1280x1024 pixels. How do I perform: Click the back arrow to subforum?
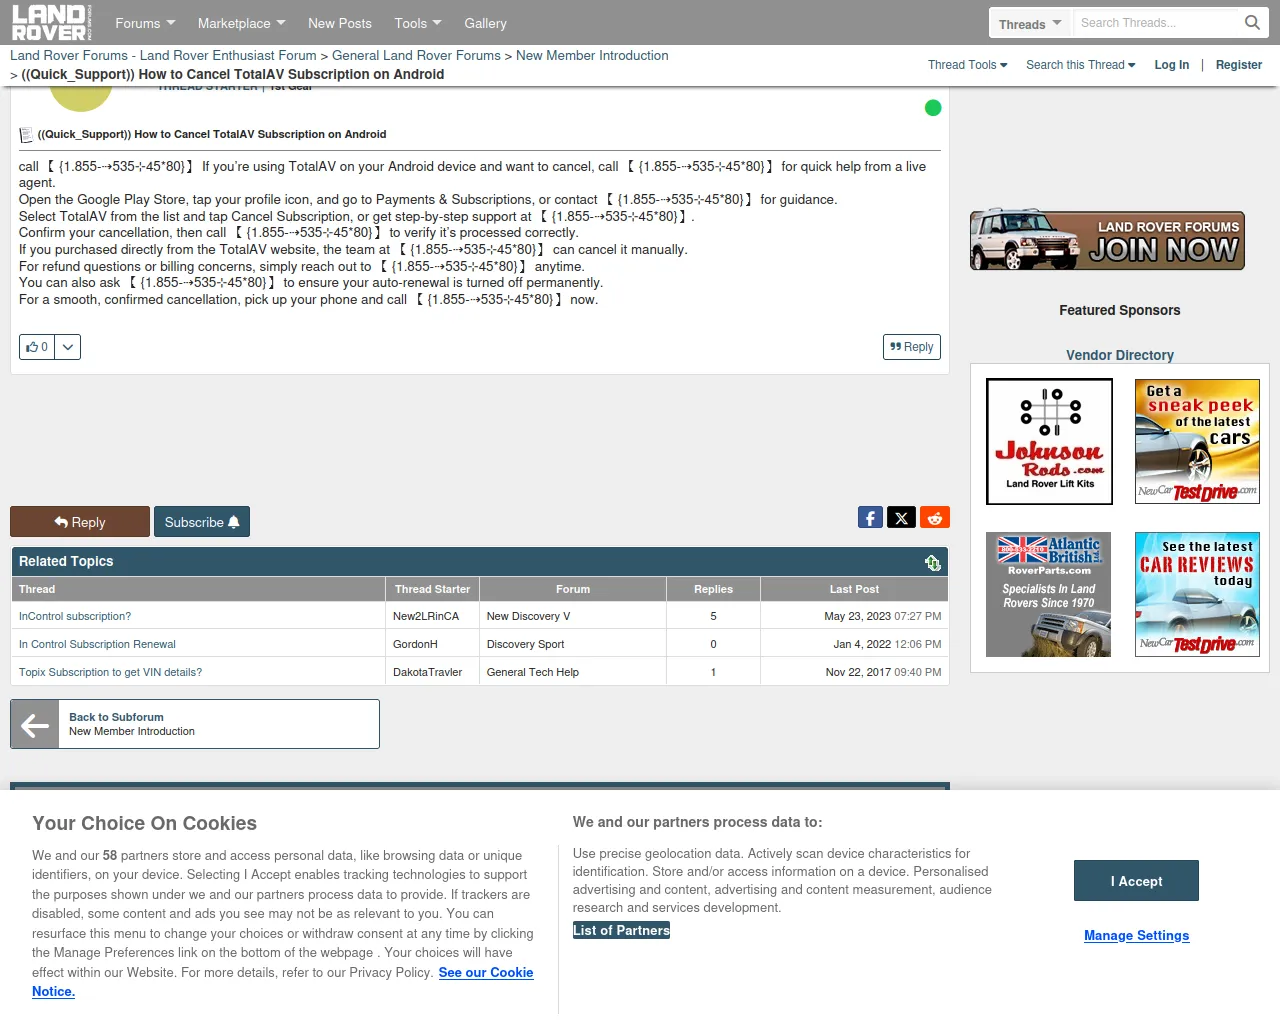point(35,725)
